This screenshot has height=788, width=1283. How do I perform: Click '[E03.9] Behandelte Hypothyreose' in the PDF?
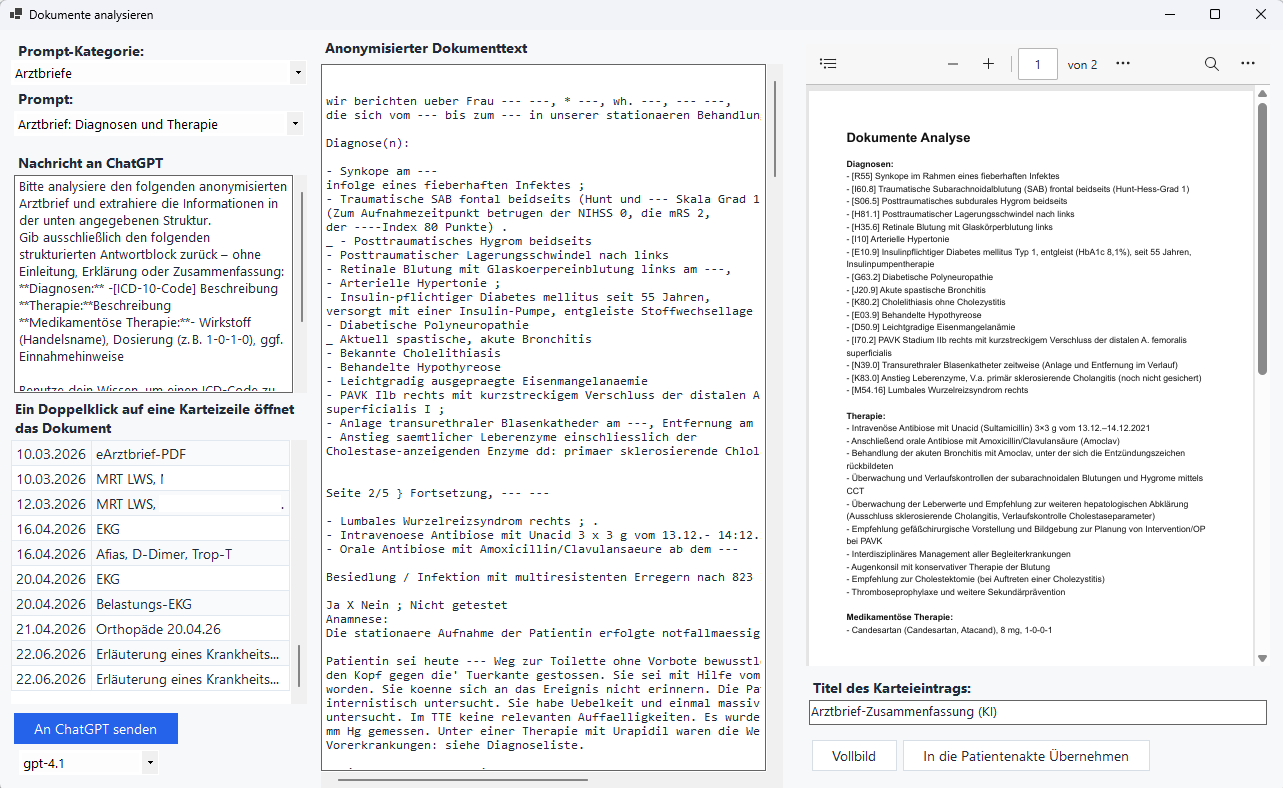point(914,315)
